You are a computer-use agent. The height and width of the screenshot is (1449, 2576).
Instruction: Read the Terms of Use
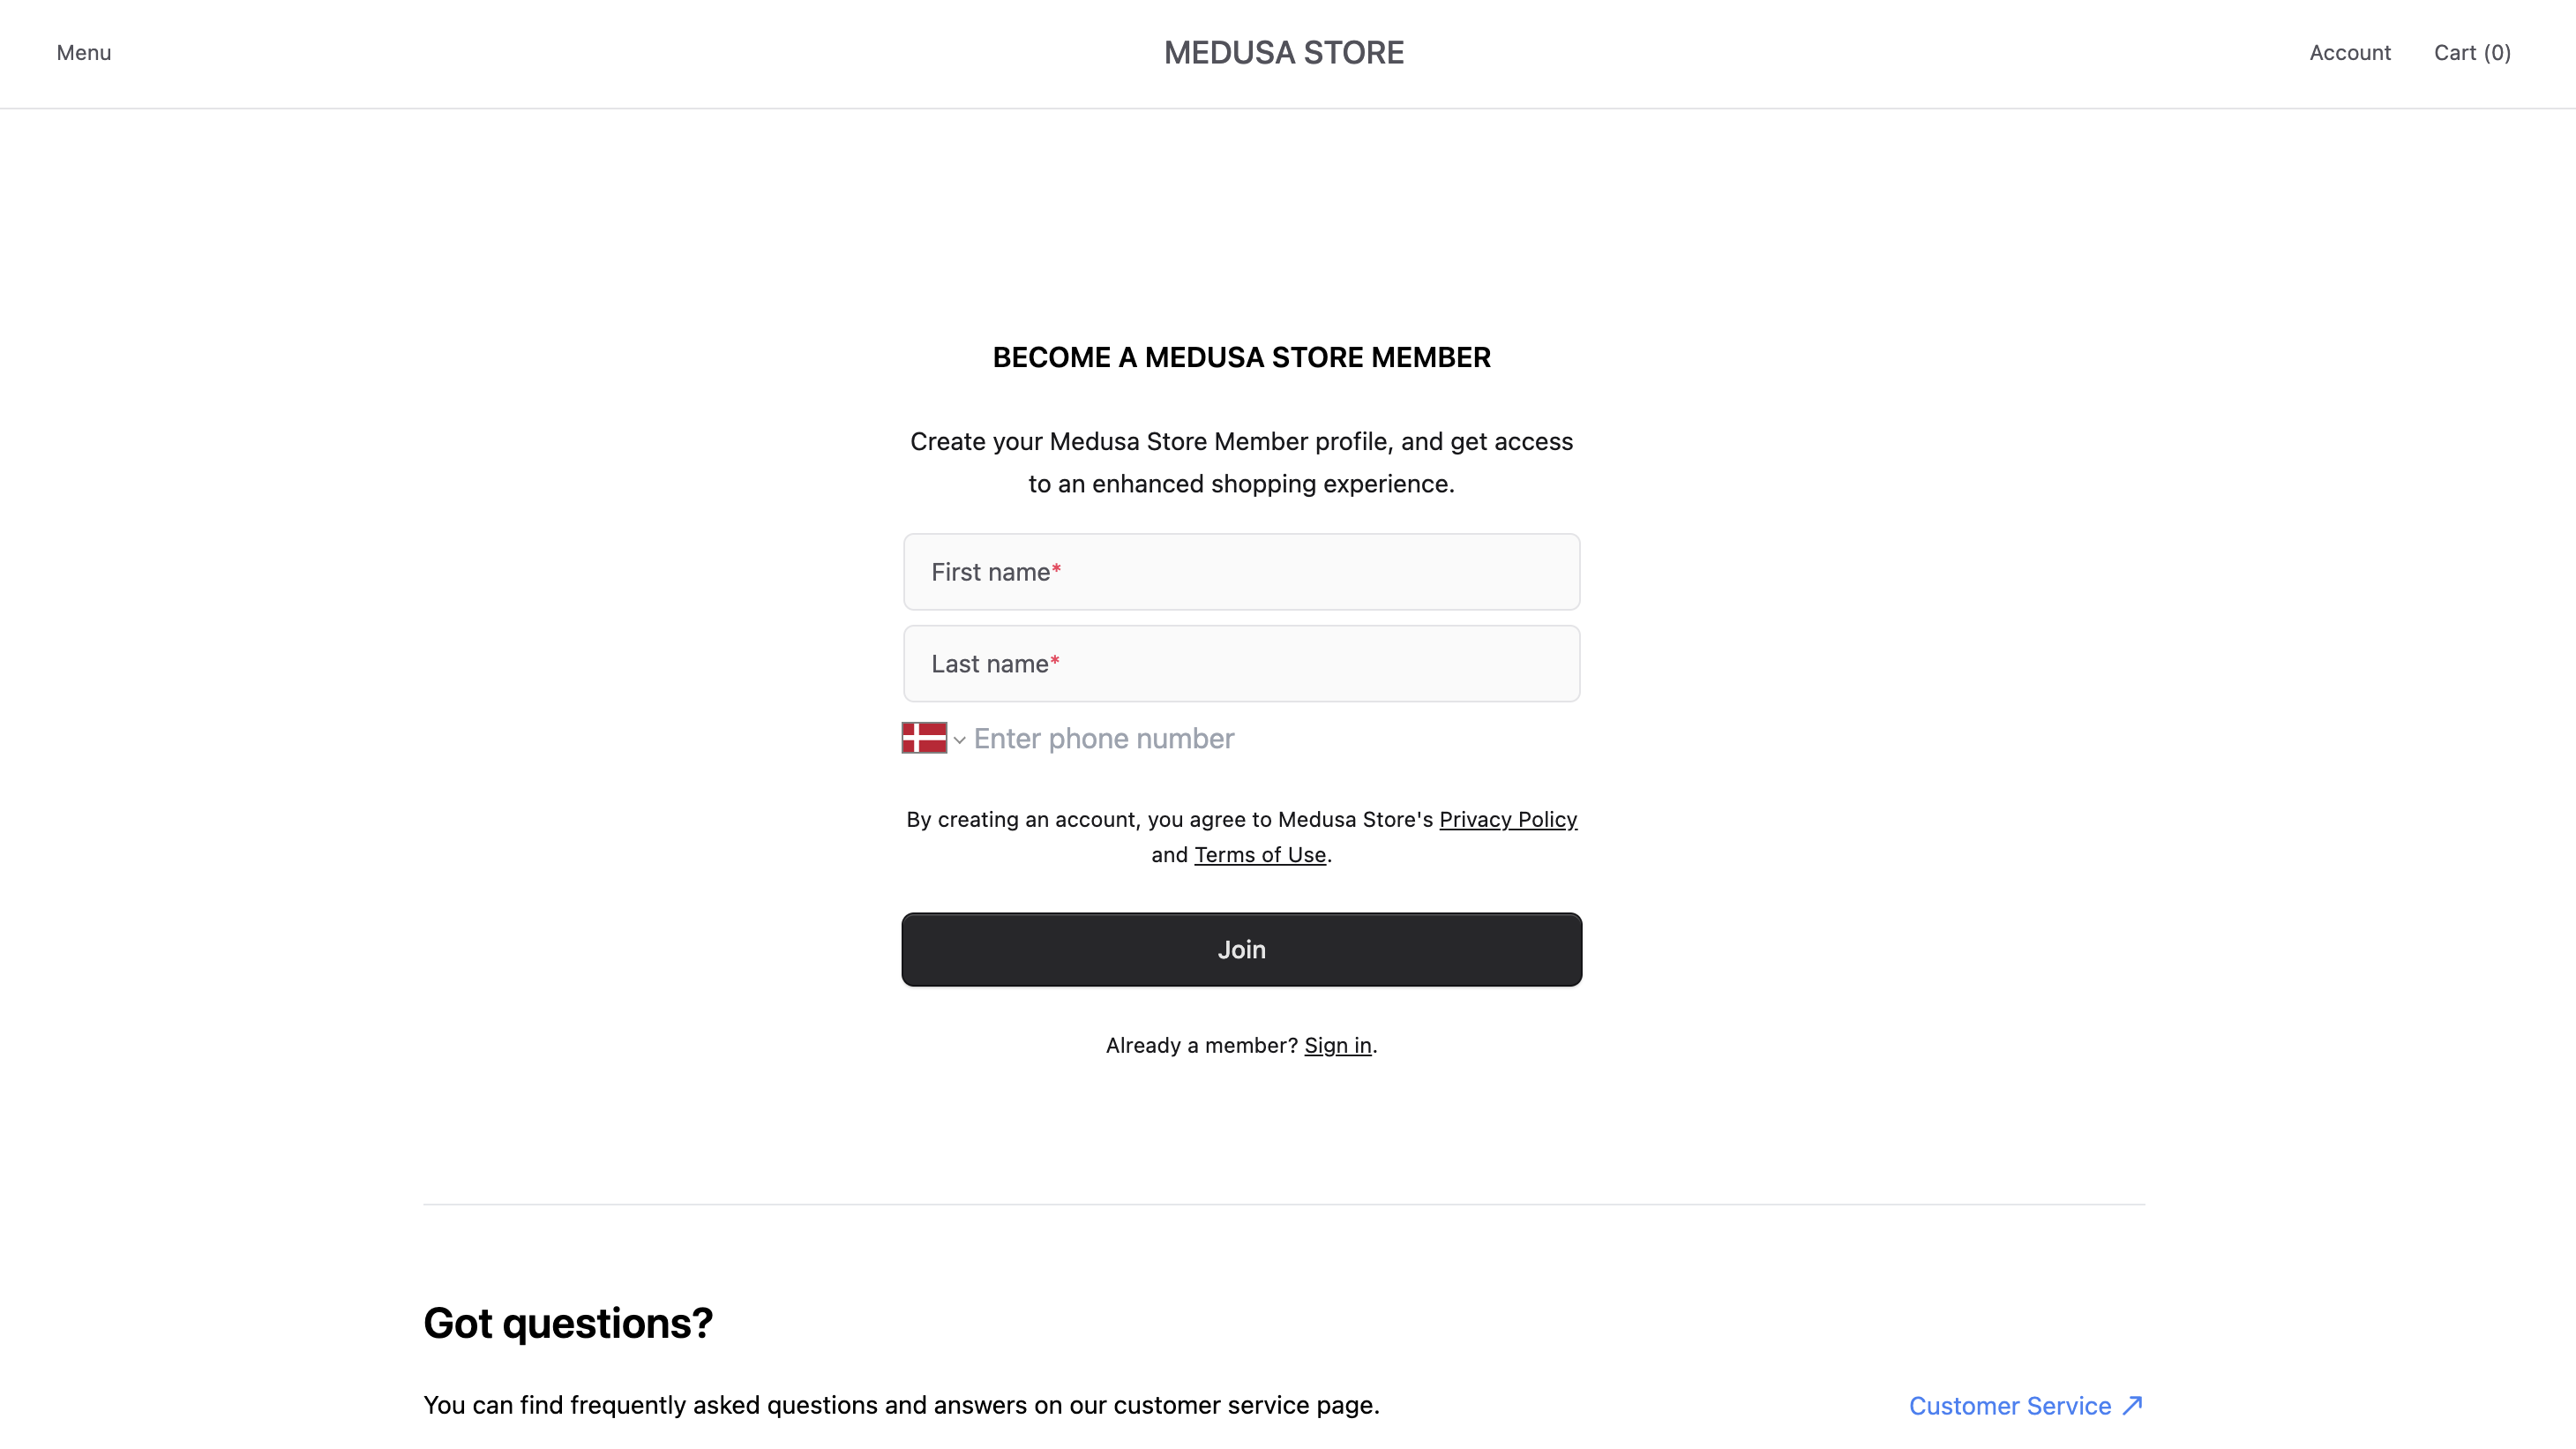[1260, 855]
